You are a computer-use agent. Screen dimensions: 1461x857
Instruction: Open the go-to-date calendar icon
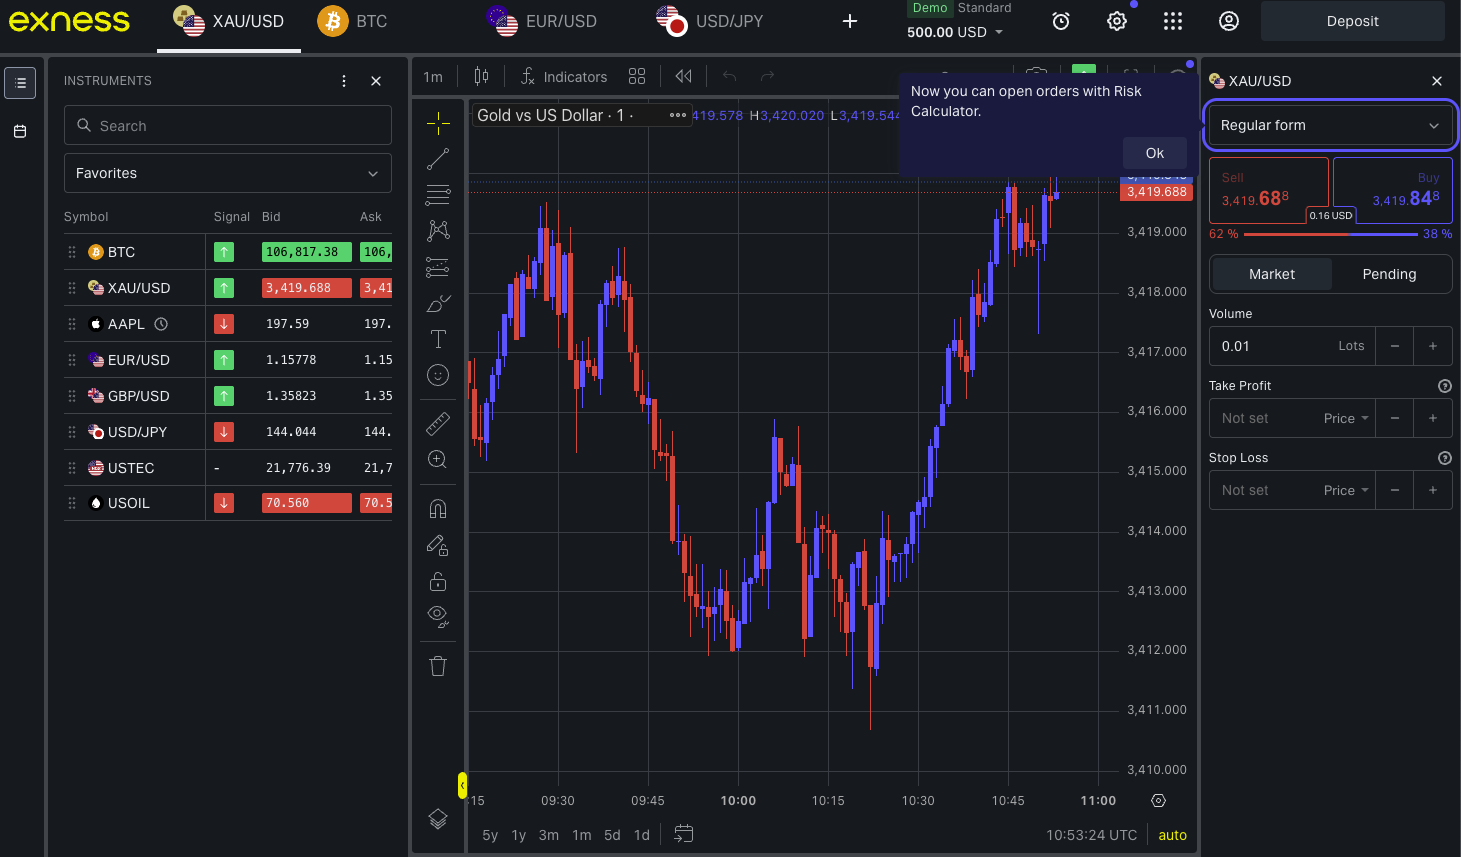684,834
